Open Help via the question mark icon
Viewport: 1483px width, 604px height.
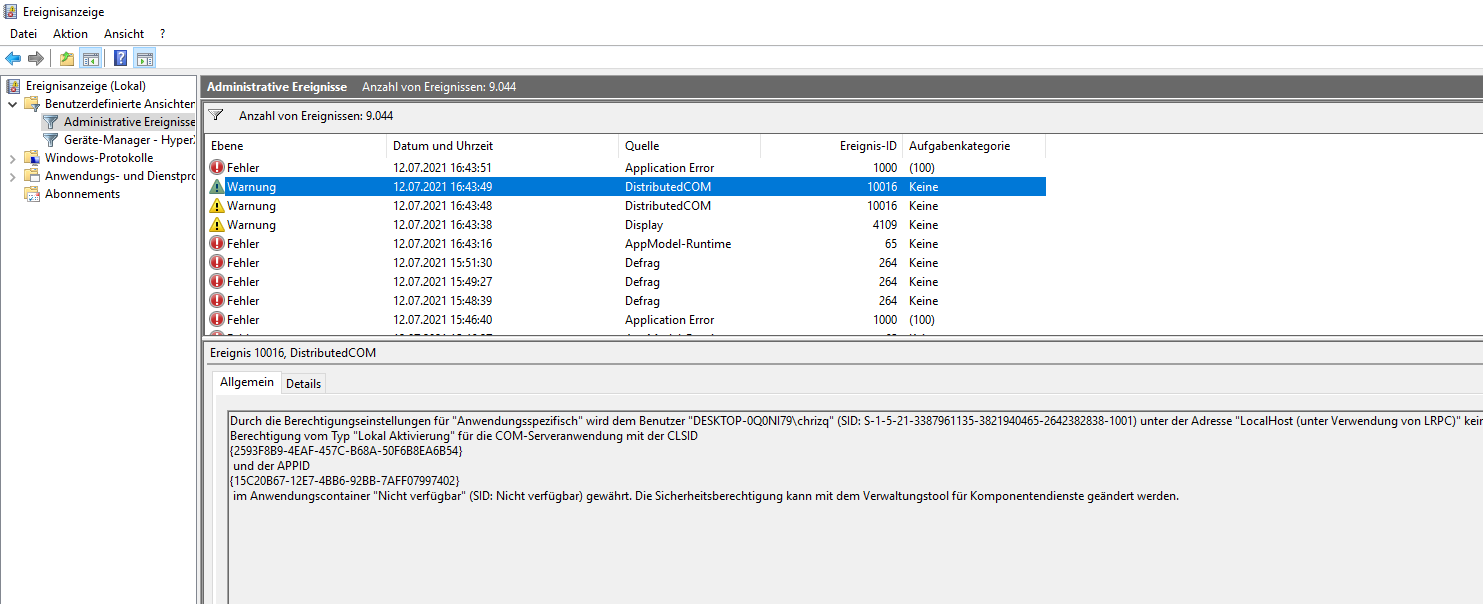coord(120,58)
